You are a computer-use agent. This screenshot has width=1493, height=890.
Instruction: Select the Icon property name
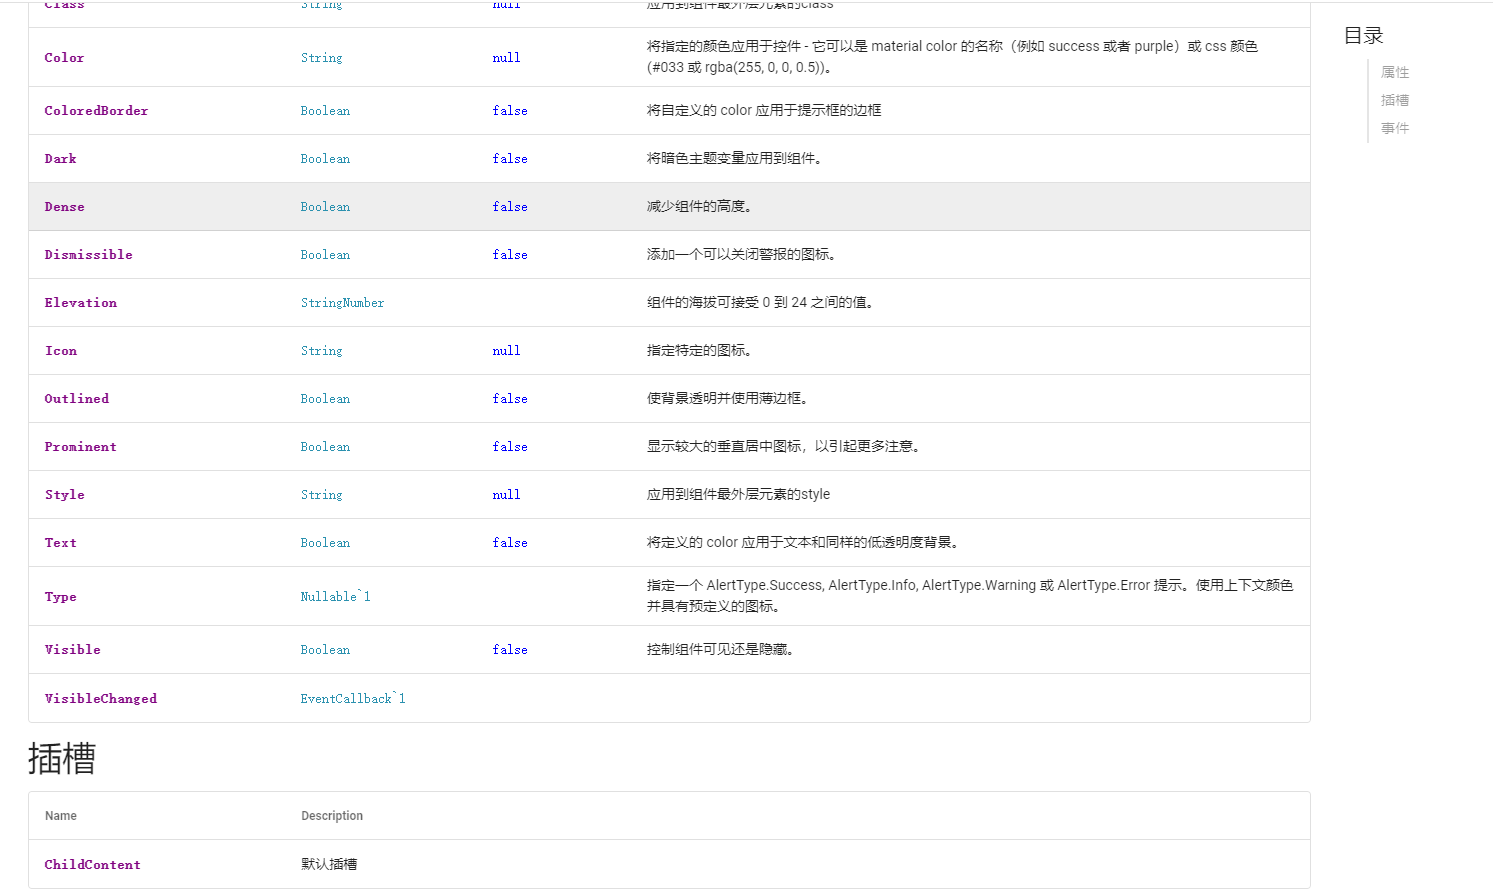pos(60,351)
